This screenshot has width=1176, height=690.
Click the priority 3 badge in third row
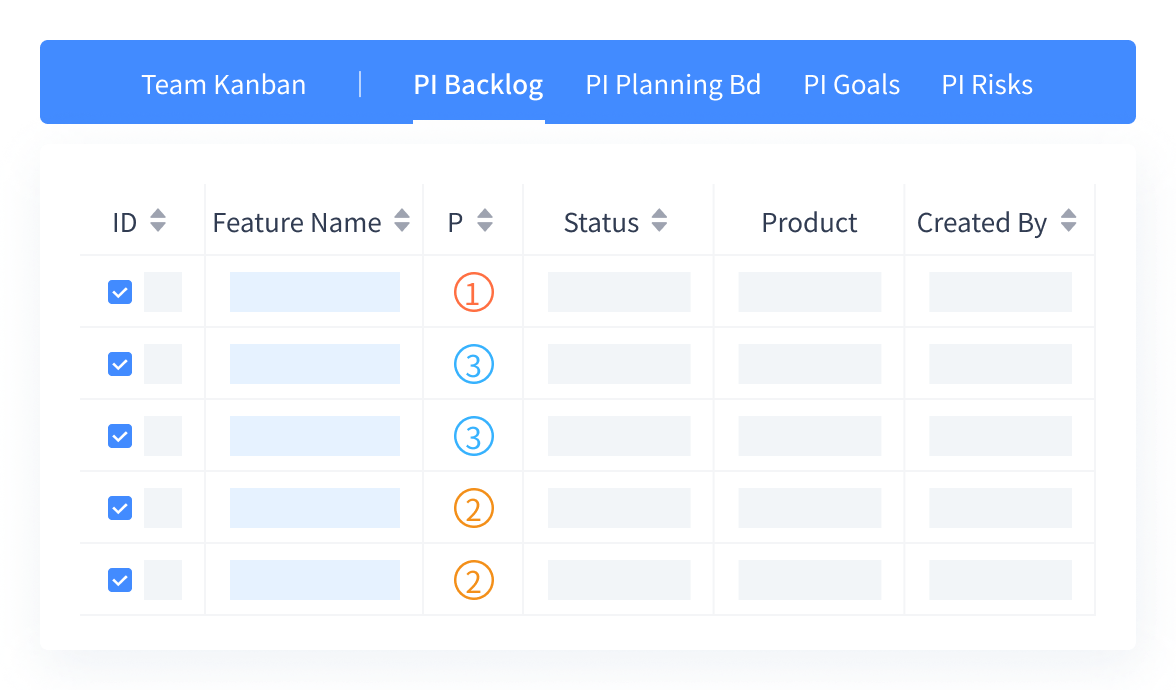click(474, 437)
